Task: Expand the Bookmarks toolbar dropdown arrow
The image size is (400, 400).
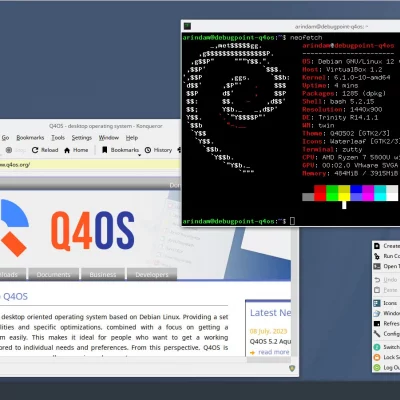Action: click(x=139, y=155)
